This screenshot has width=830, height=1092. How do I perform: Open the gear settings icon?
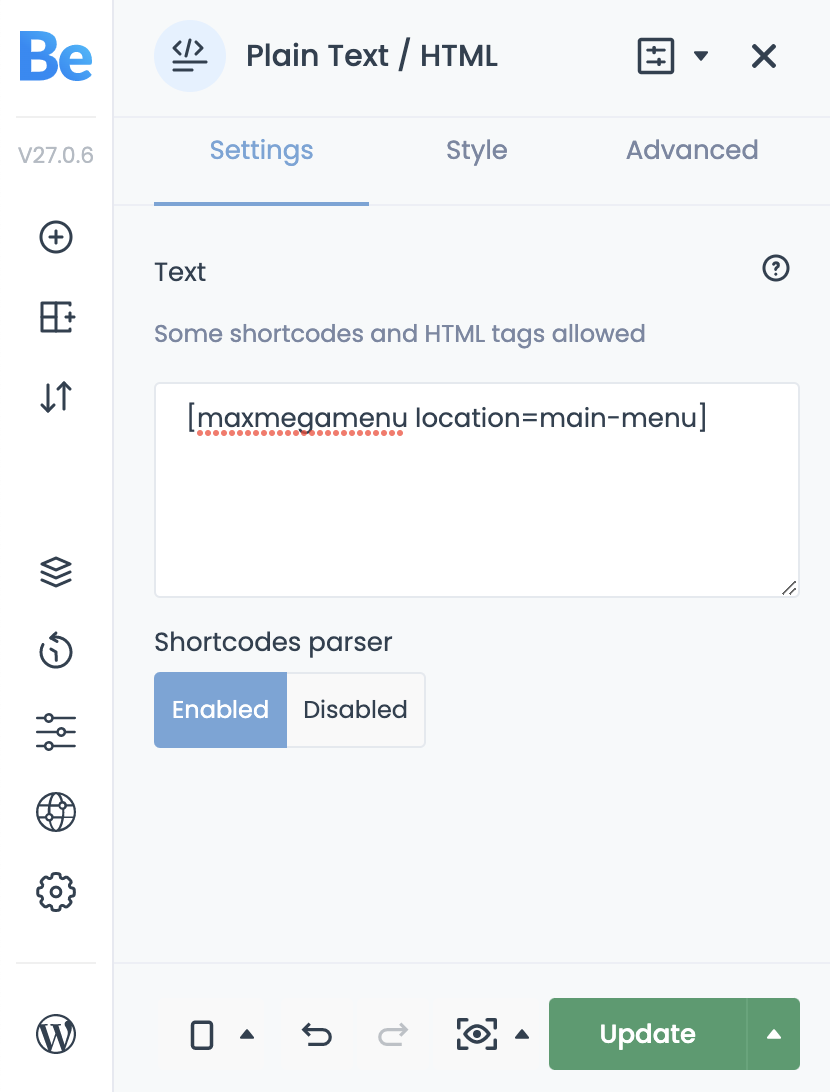click(56, 891)
